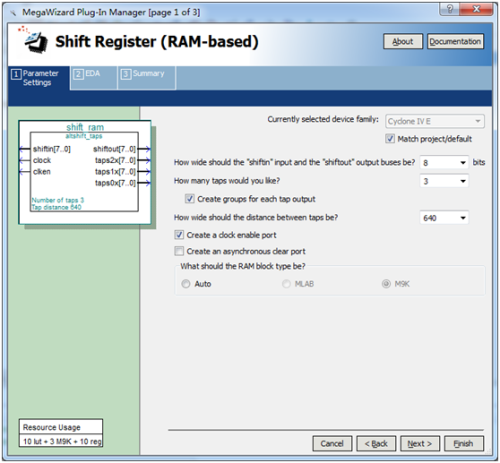Open the device family Cyclone IV E dropdown
Screen dimensions: 500x463
click(435, 121)
